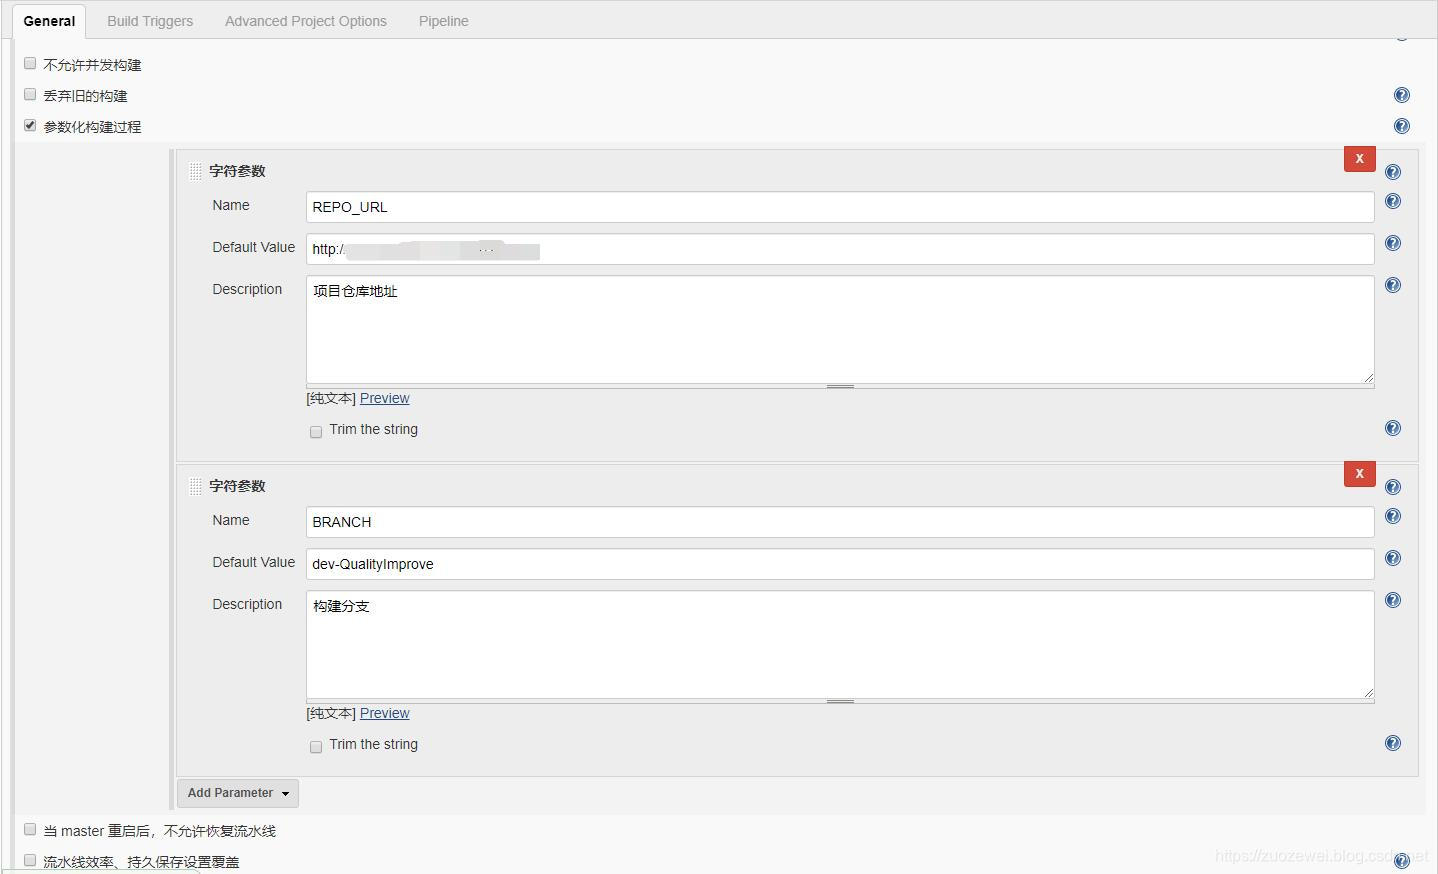Grab corner resize grip of 项目仓库地址 textarea
Viewport: 1438px width, 874px height.
(x=1368, y=377)
